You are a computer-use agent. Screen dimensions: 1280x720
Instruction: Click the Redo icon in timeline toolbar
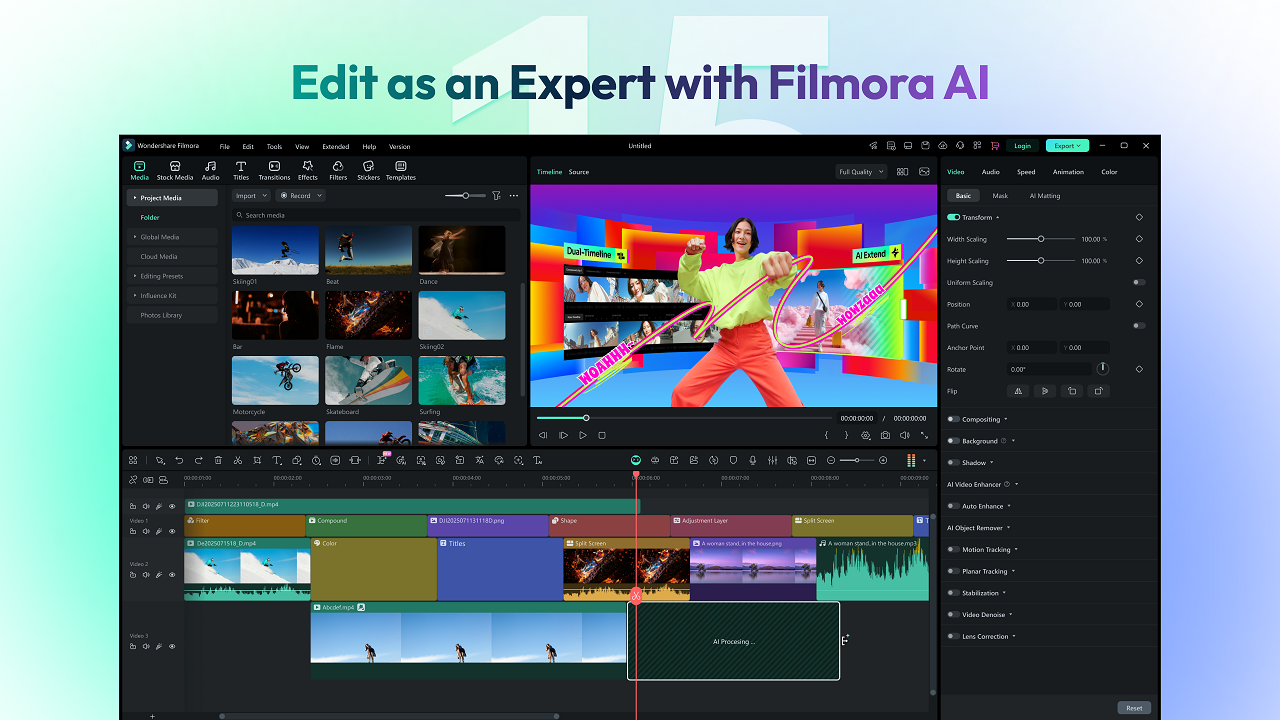(198, 460)
